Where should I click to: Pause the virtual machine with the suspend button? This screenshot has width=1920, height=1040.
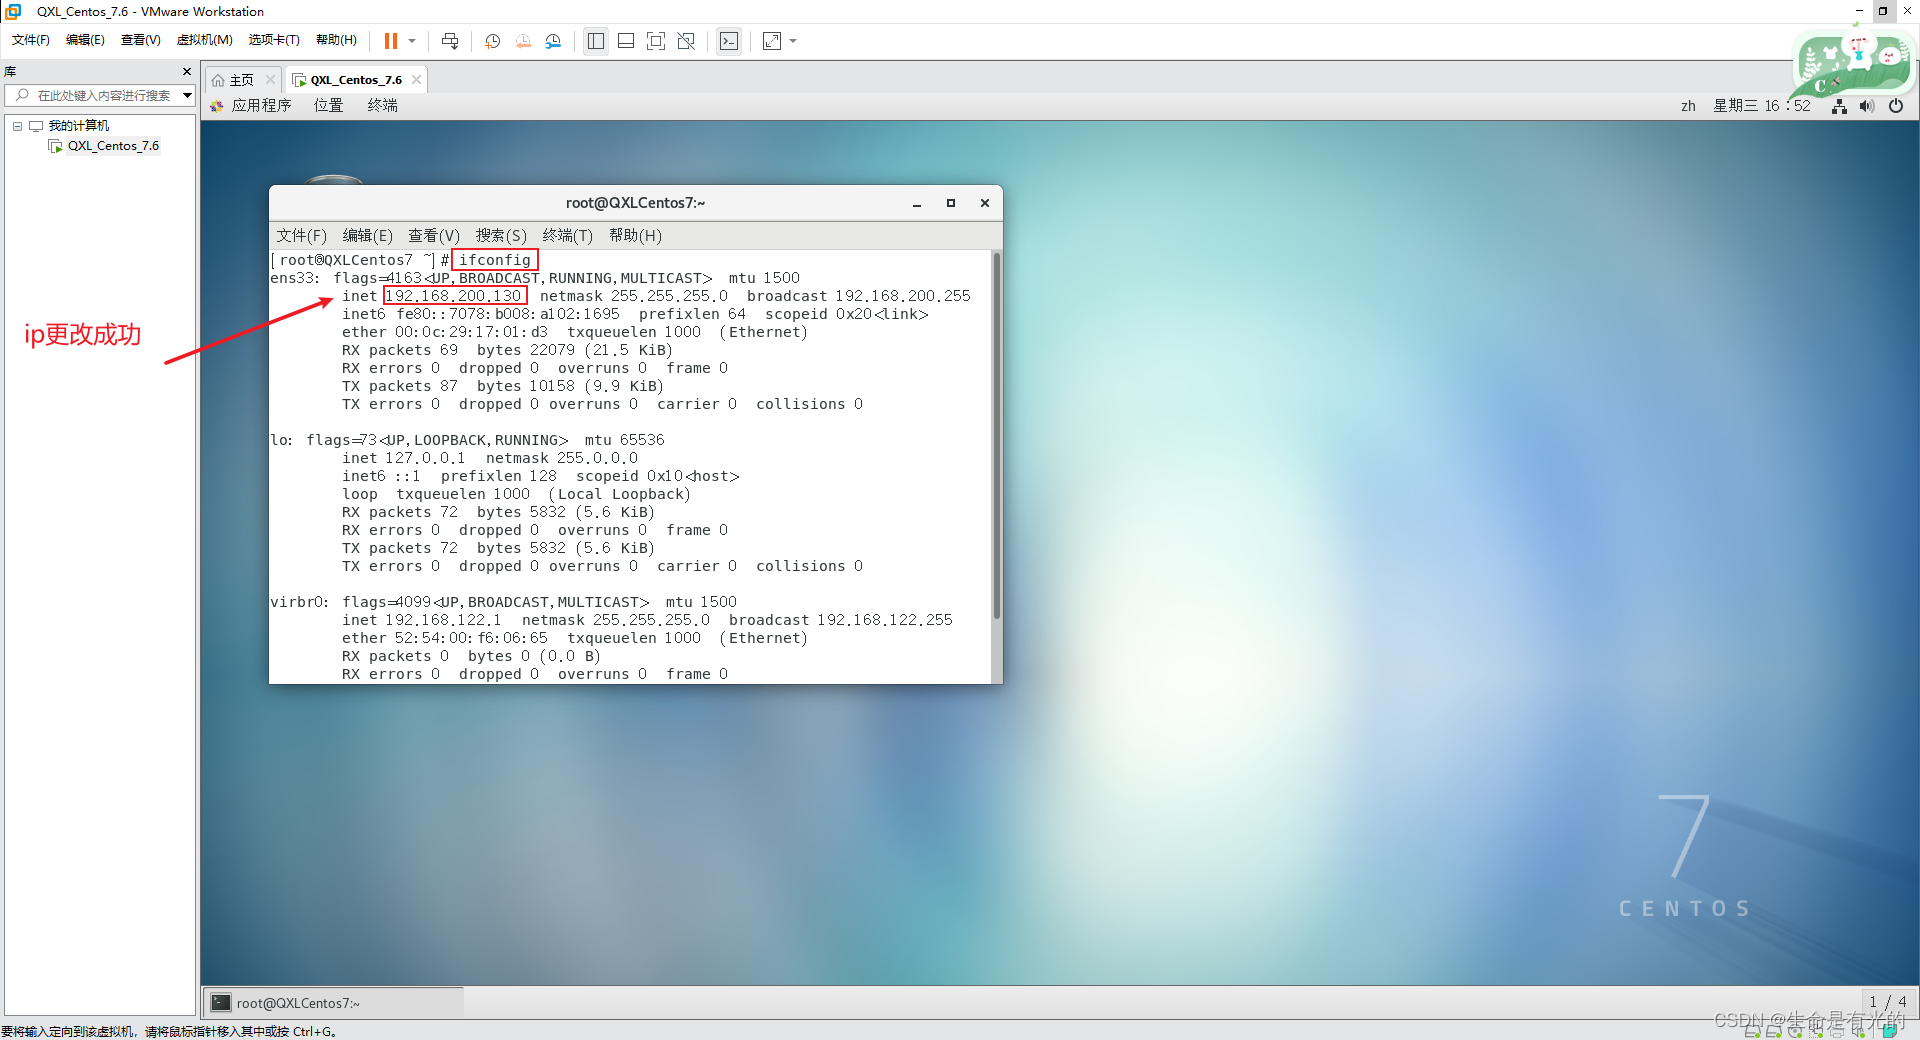[x=390, y=41]
